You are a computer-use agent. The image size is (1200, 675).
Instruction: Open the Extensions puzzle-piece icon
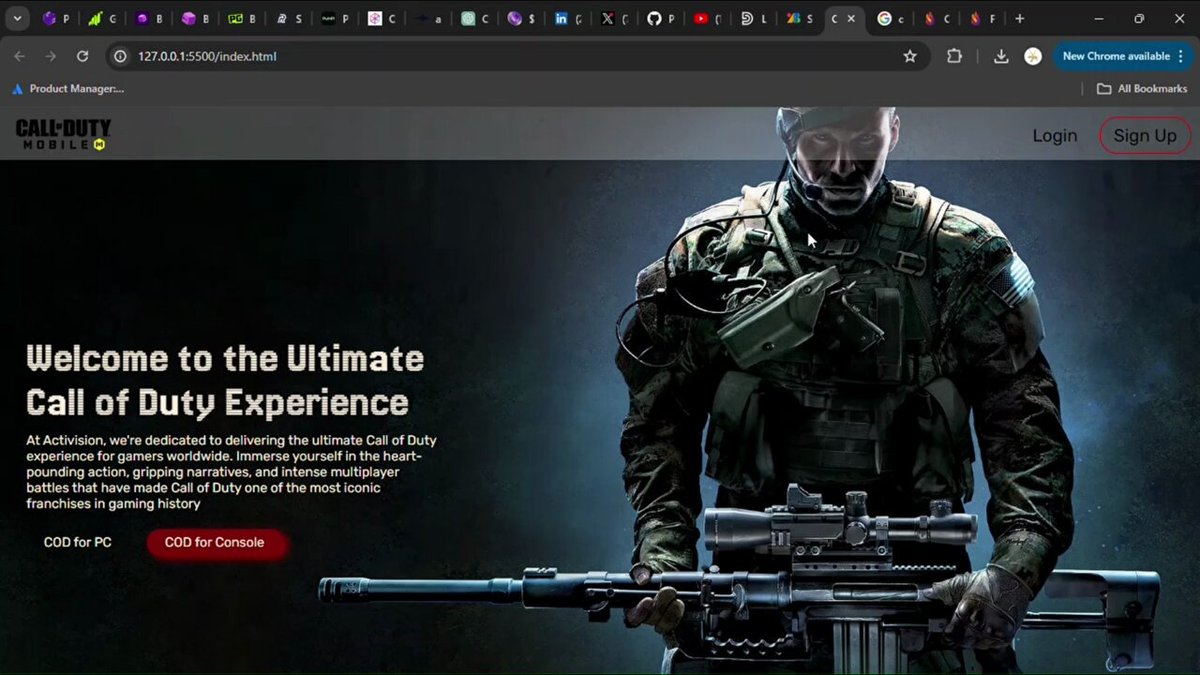point(955,56)
